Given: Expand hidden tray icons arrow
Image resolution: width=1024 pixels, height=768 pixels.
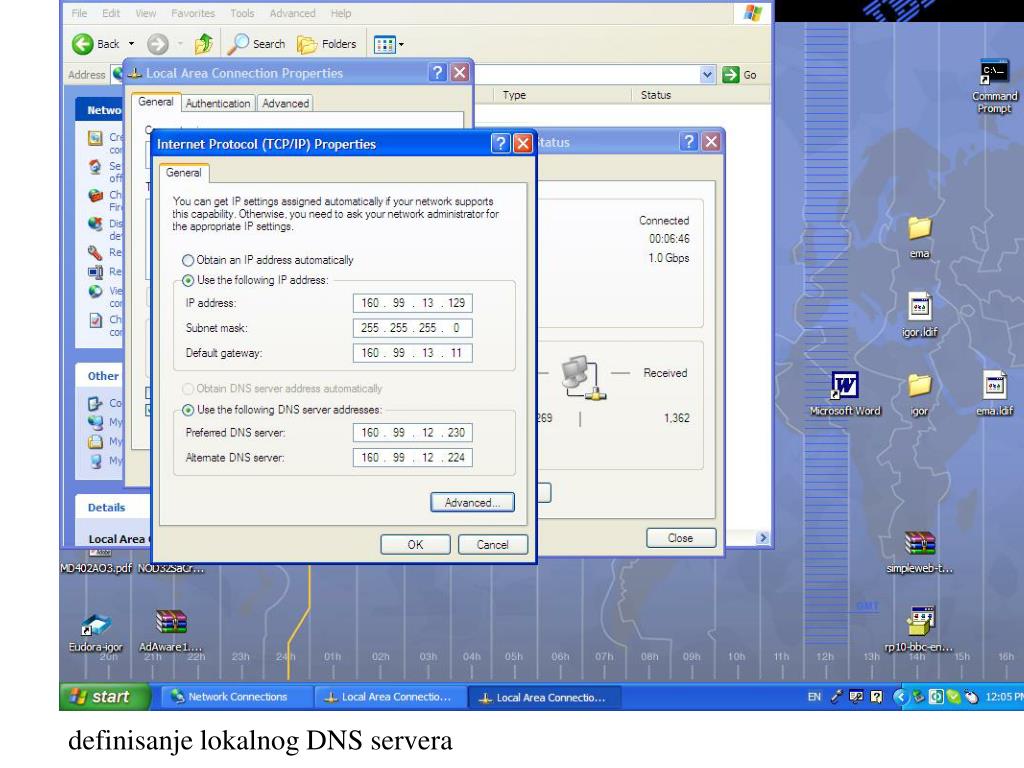Looking at the screenshot, I should [900, 697].
